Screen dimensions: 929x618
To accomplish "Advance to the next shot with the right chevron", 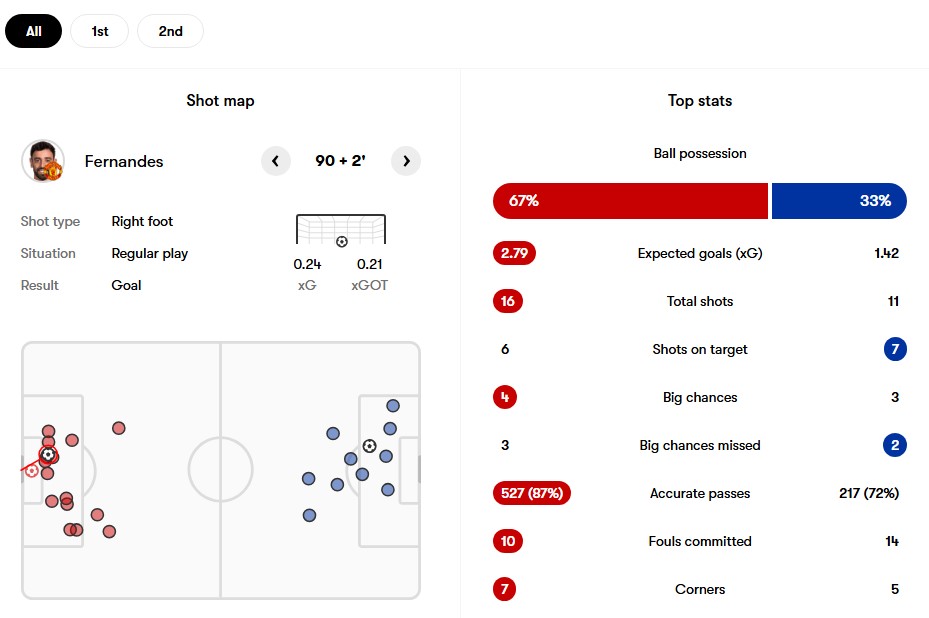I will point(406,161).
